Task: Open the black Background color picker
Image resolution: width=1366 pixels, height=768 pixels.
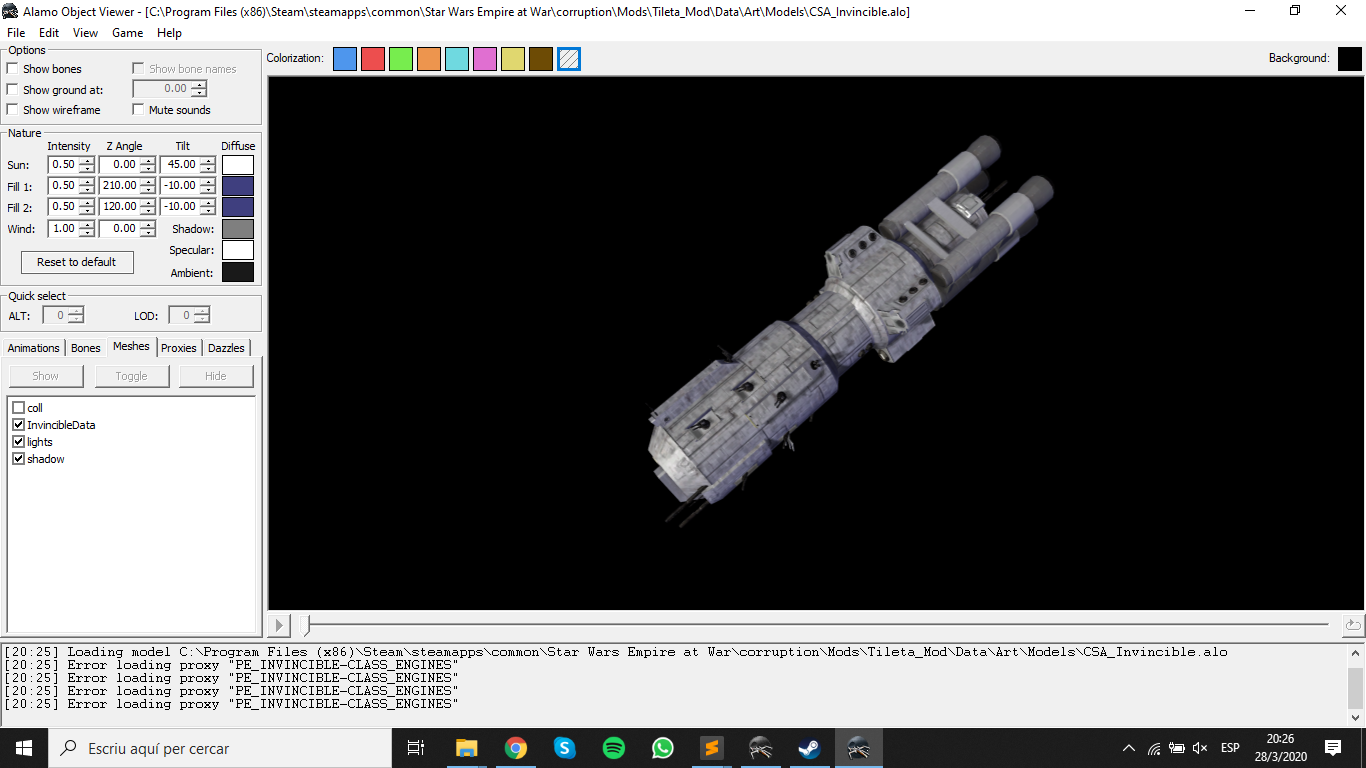Action: point(1350,59)
